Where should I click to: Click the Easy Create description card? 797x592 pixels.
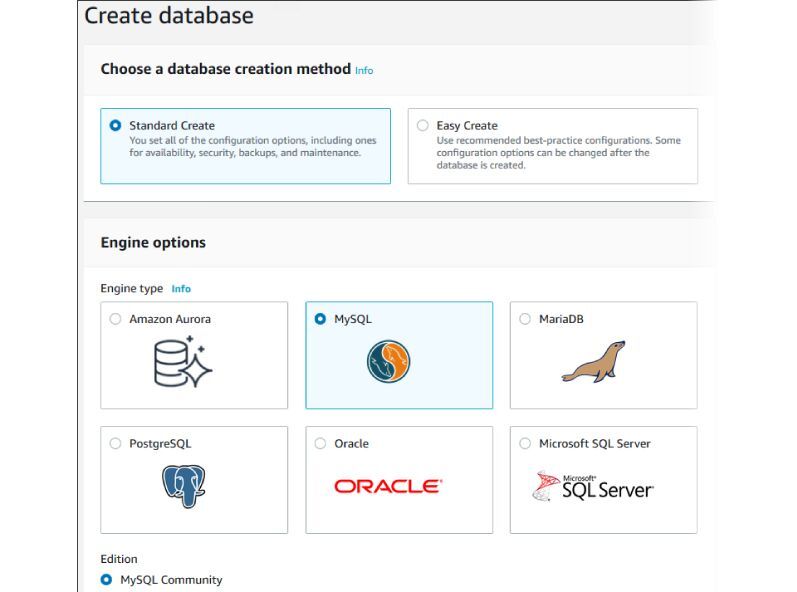pyautogui.click(x=553, y=146)
